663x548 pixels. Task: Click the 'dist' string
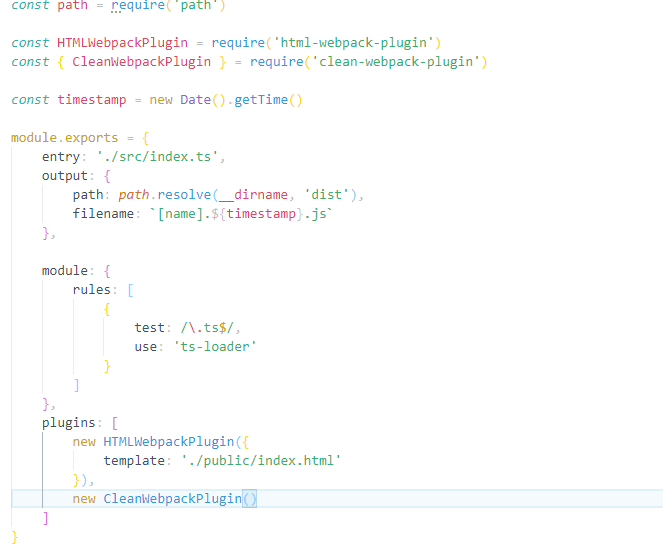tap(326, 195)
